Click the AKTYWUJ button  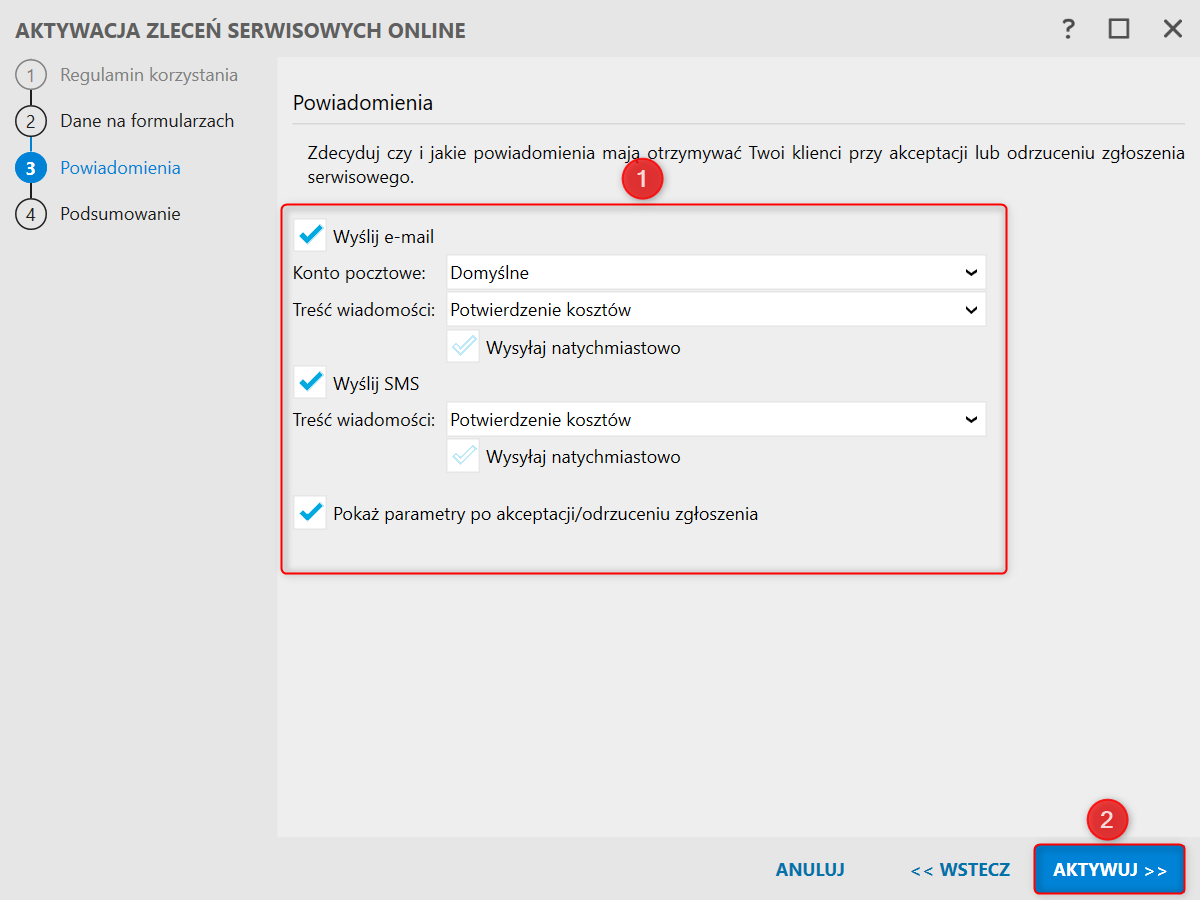(1110, 870)
